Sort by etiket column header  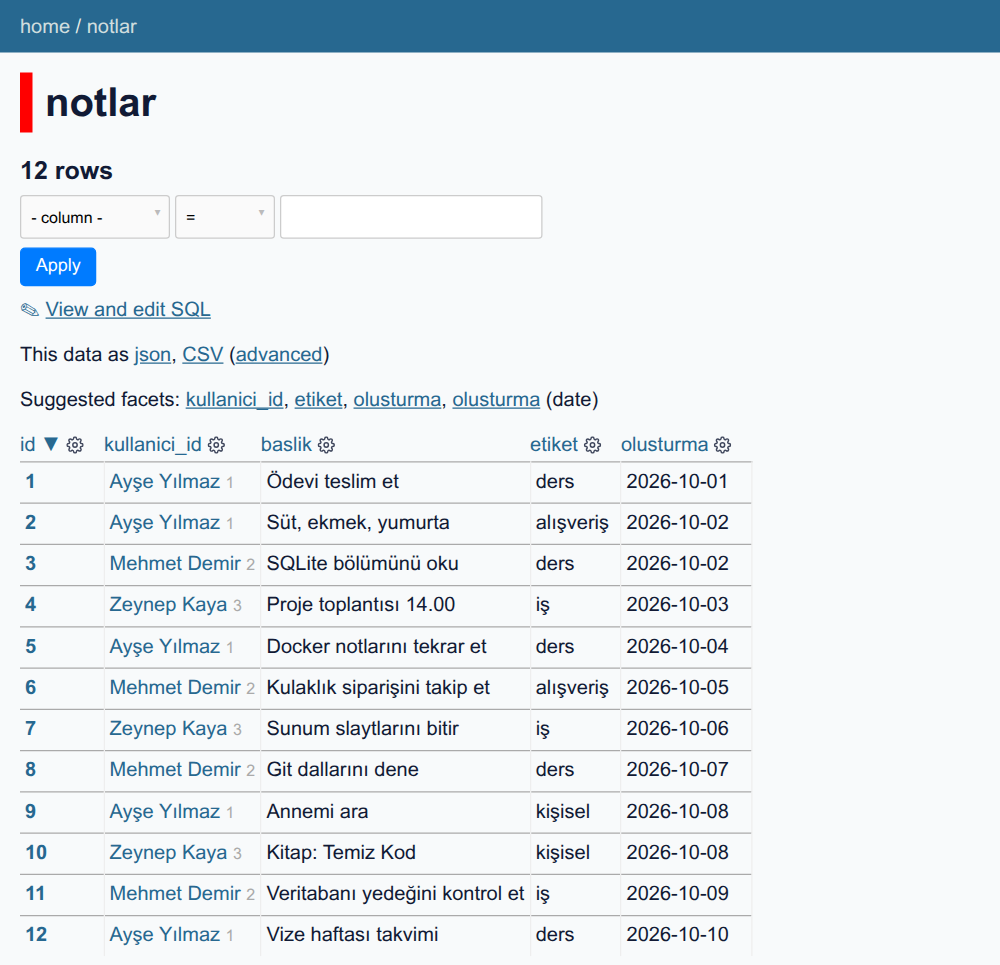(554, 445)
